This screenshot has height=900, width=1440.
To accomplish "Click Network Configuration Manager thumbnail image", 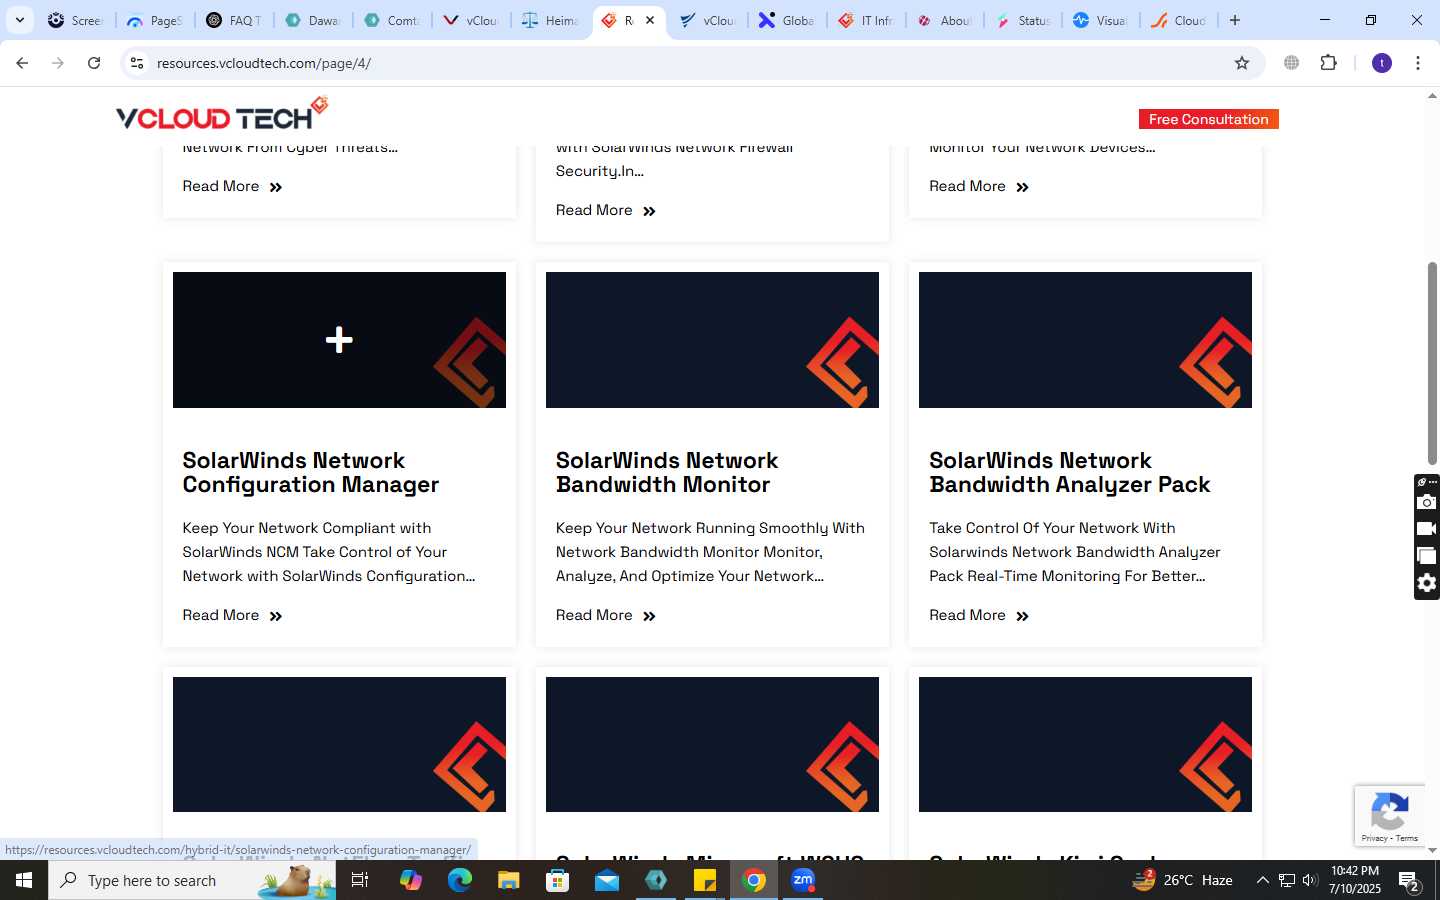I will 339,340.
